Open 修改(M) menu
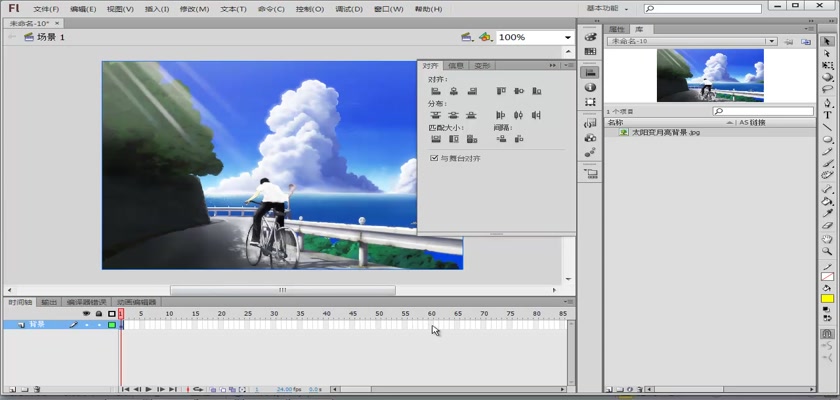840x400 pixels. [x=194, y=9]
